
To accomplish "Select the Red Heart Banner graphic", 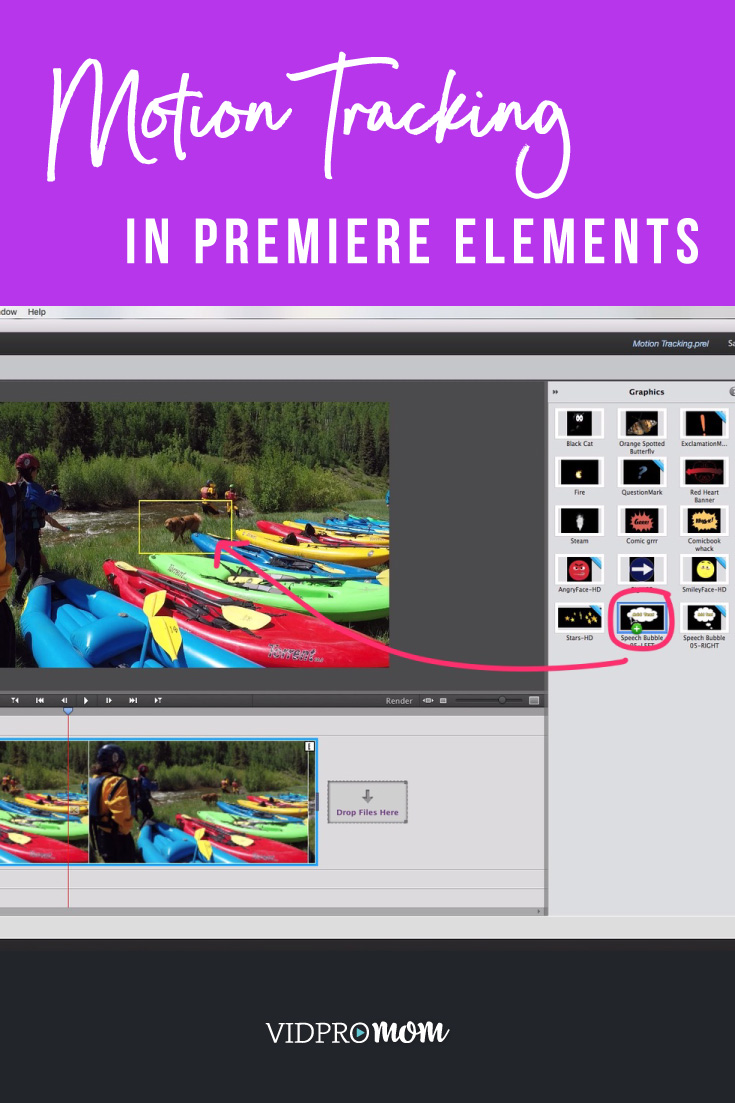I will click(x=704, y=473).
